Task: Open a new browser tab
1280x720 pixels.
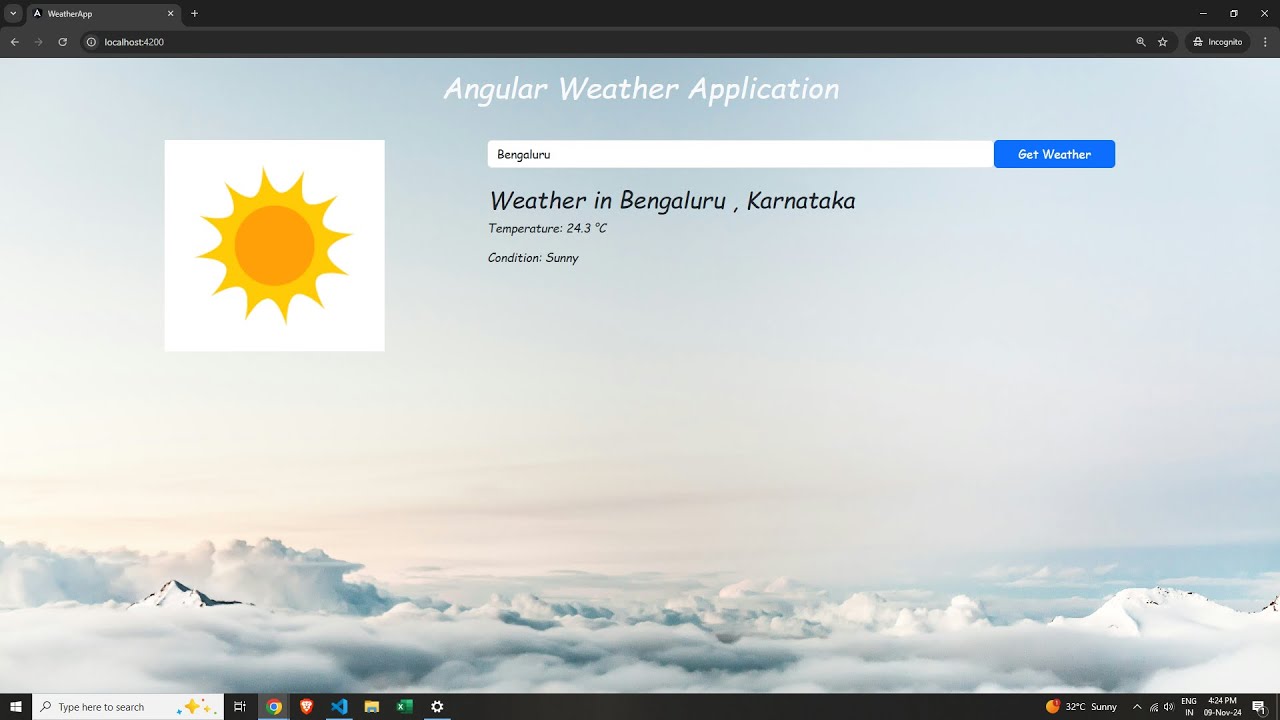Action: point(194,14)
